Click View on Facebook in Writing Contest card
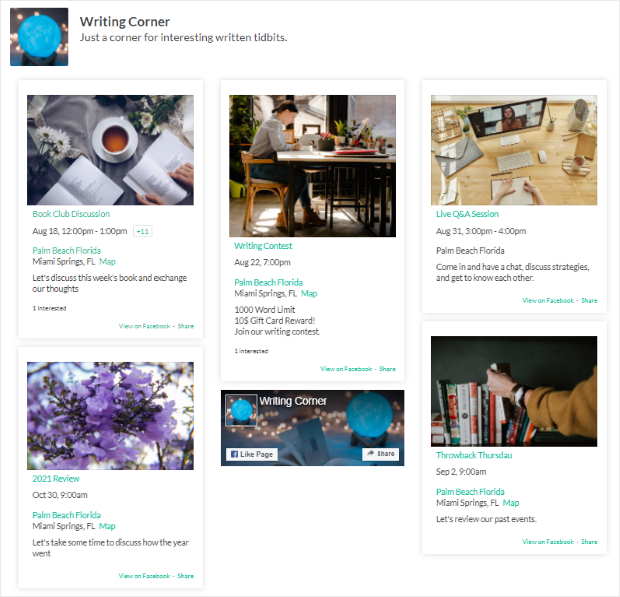The height and width of the screenshot is (597, 620). click(x=346, y=369)
